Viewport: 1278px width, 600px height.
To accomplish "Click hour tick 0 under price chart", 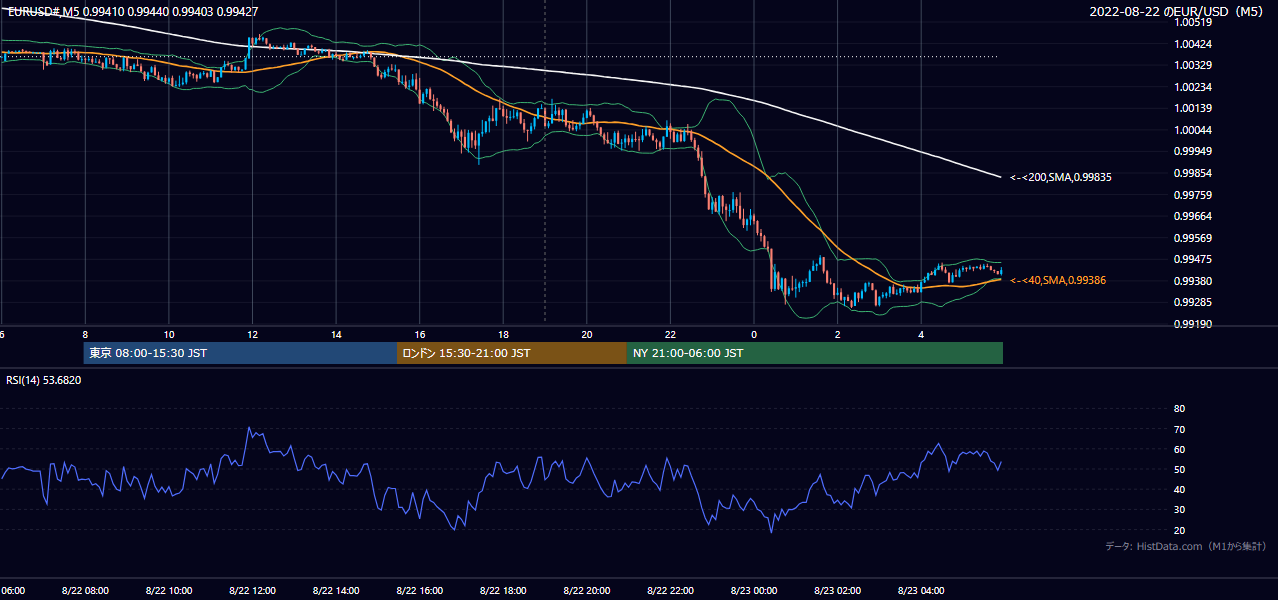I will click(x=754, y=334).
